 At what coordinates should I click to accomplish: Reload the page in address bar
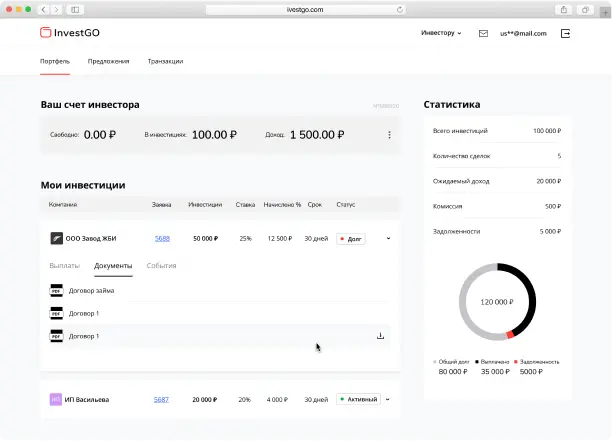coord(399,9)
